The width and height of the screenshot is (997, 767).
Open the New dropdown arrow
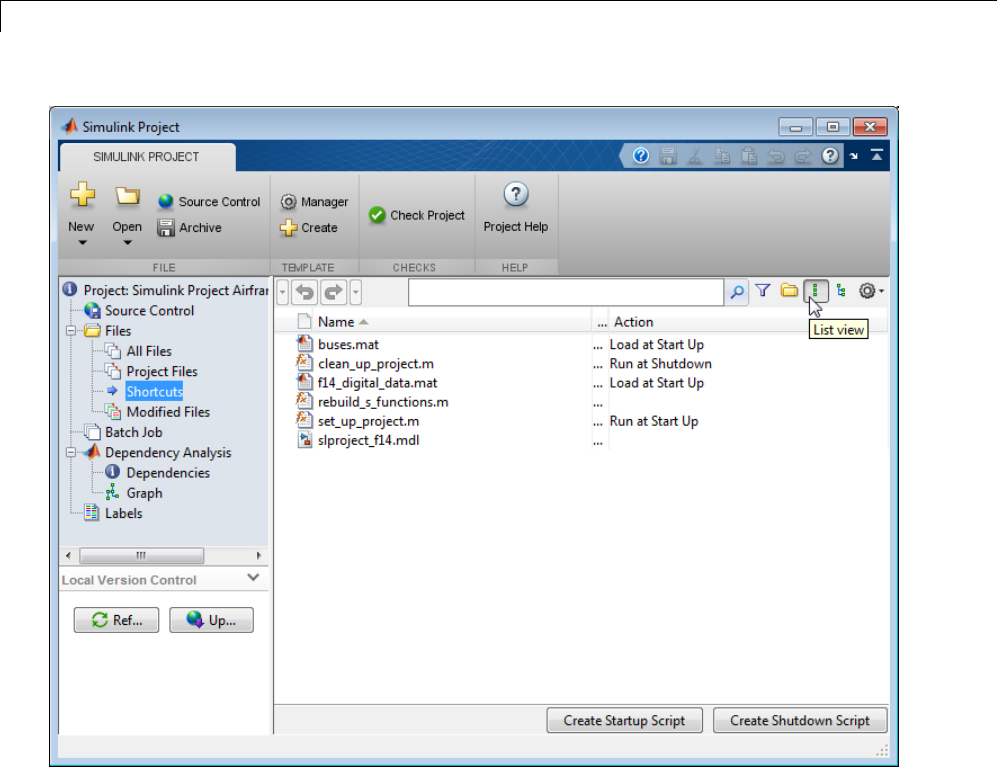82,243
